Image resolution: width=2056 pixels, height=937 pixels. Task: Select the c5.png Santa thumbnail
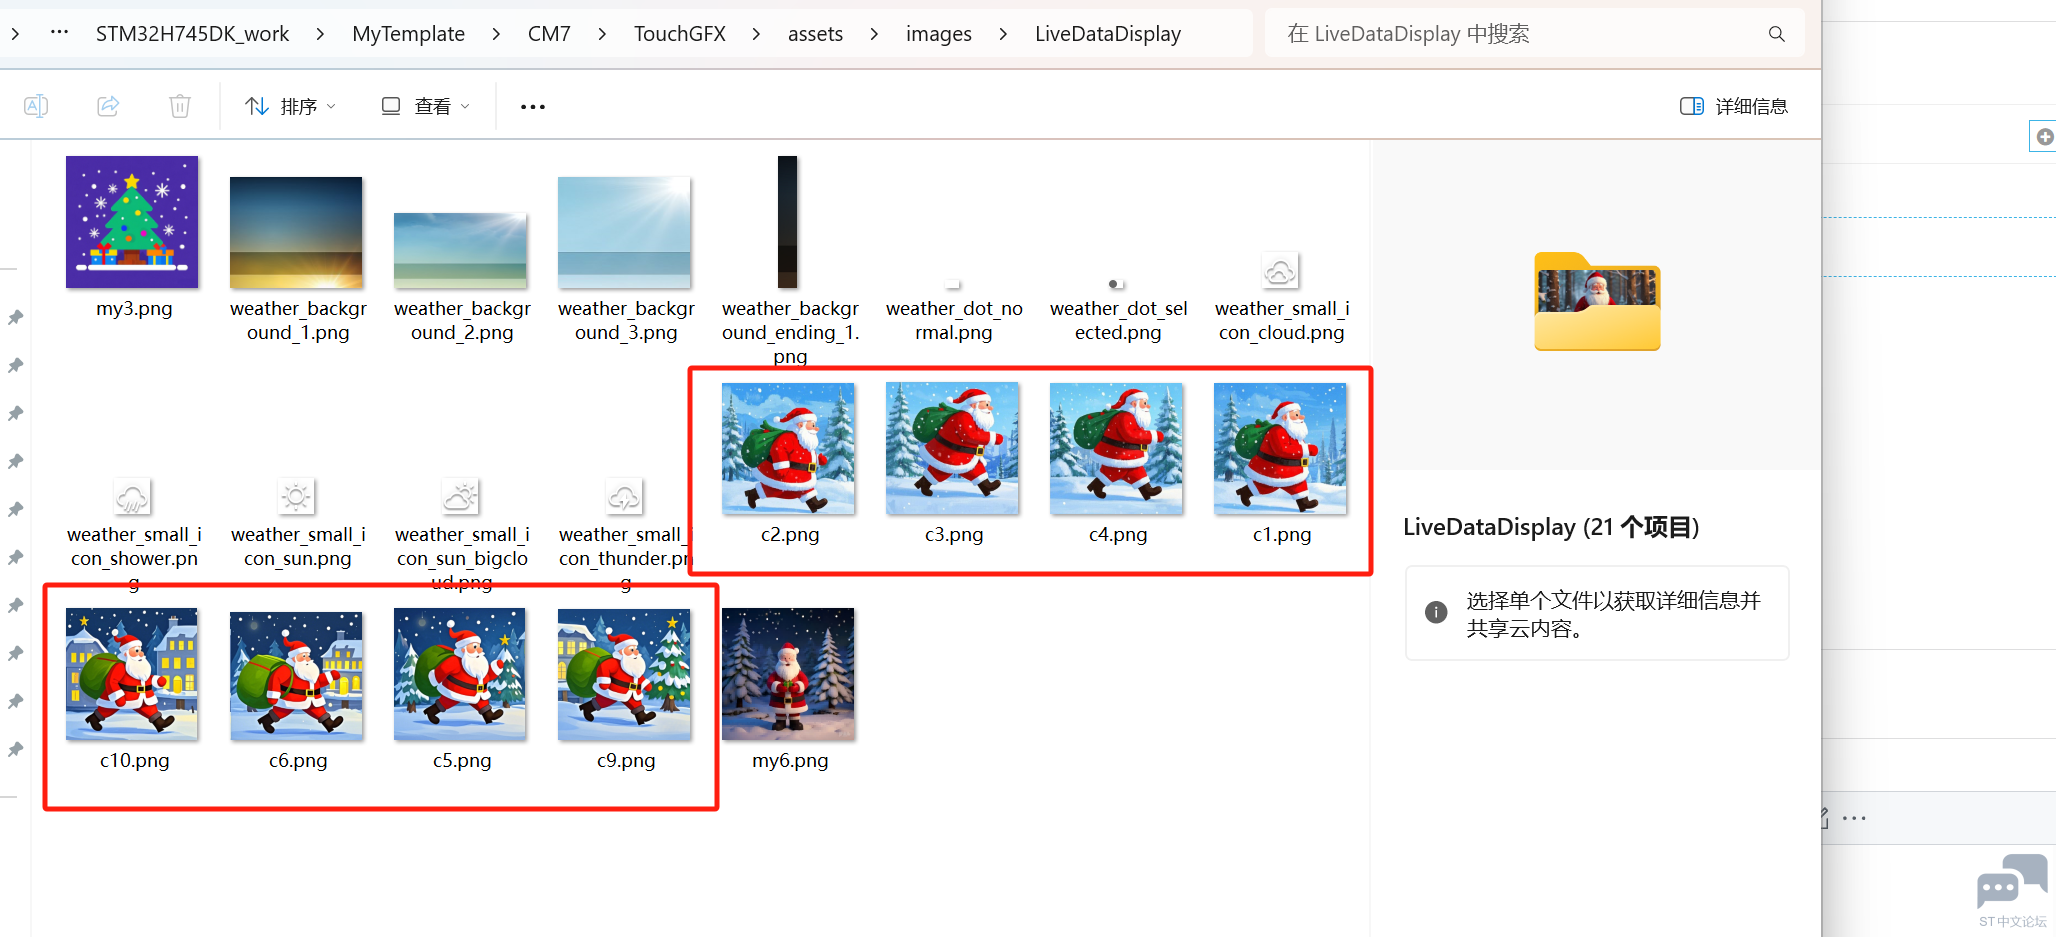point(460,674)
